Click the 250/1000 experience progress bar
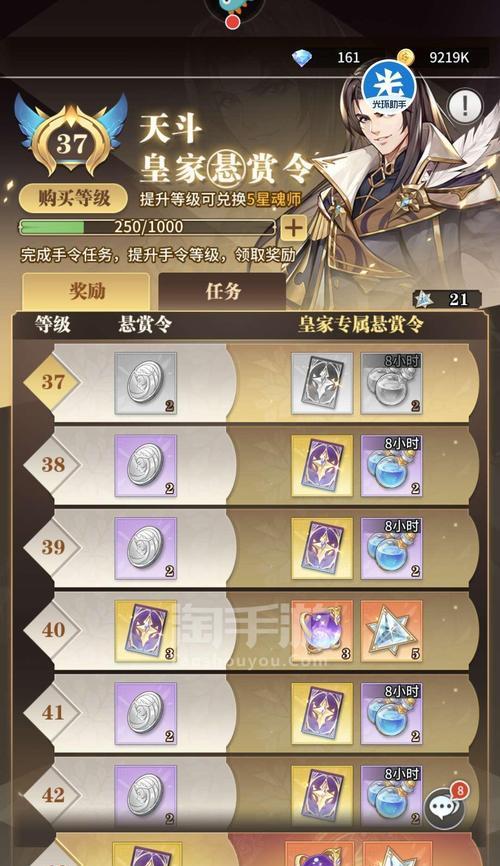 click(x=147, y=227)
